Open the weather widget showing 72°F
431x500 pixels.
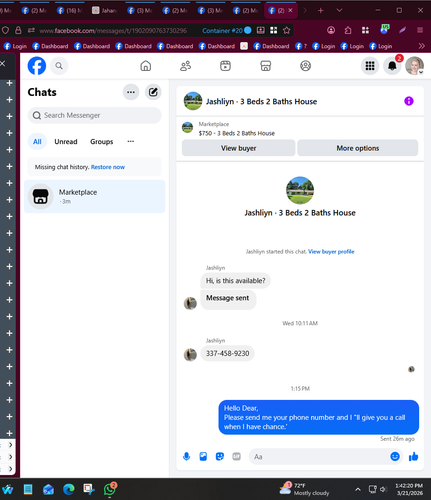click(x=304, y=489)
